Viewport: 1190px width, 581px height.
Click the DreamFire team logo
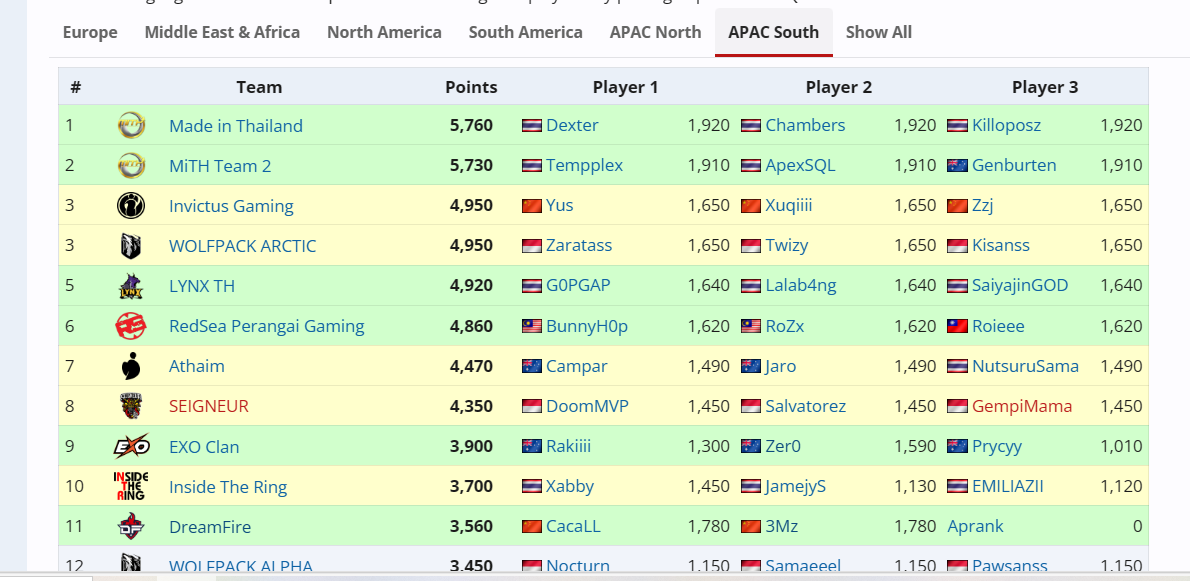[131, 527]
